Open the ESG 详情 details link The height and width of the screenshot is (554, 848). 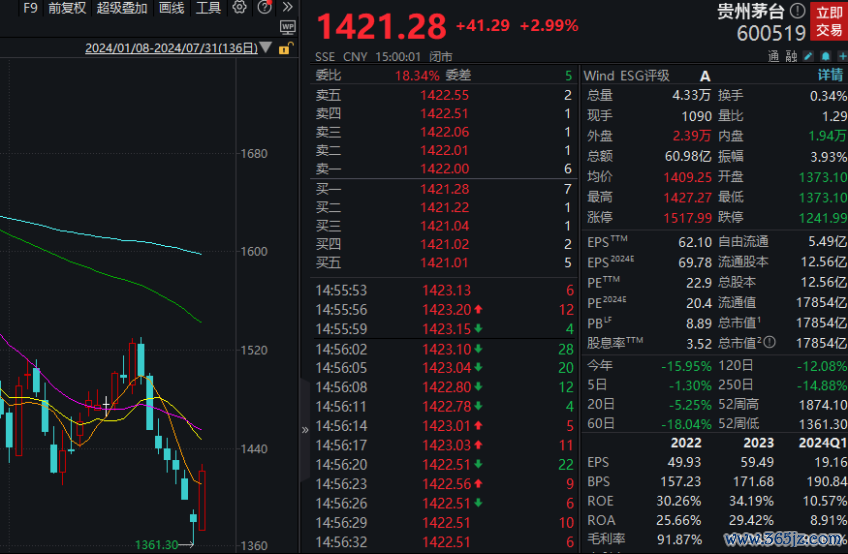point(831,75)
